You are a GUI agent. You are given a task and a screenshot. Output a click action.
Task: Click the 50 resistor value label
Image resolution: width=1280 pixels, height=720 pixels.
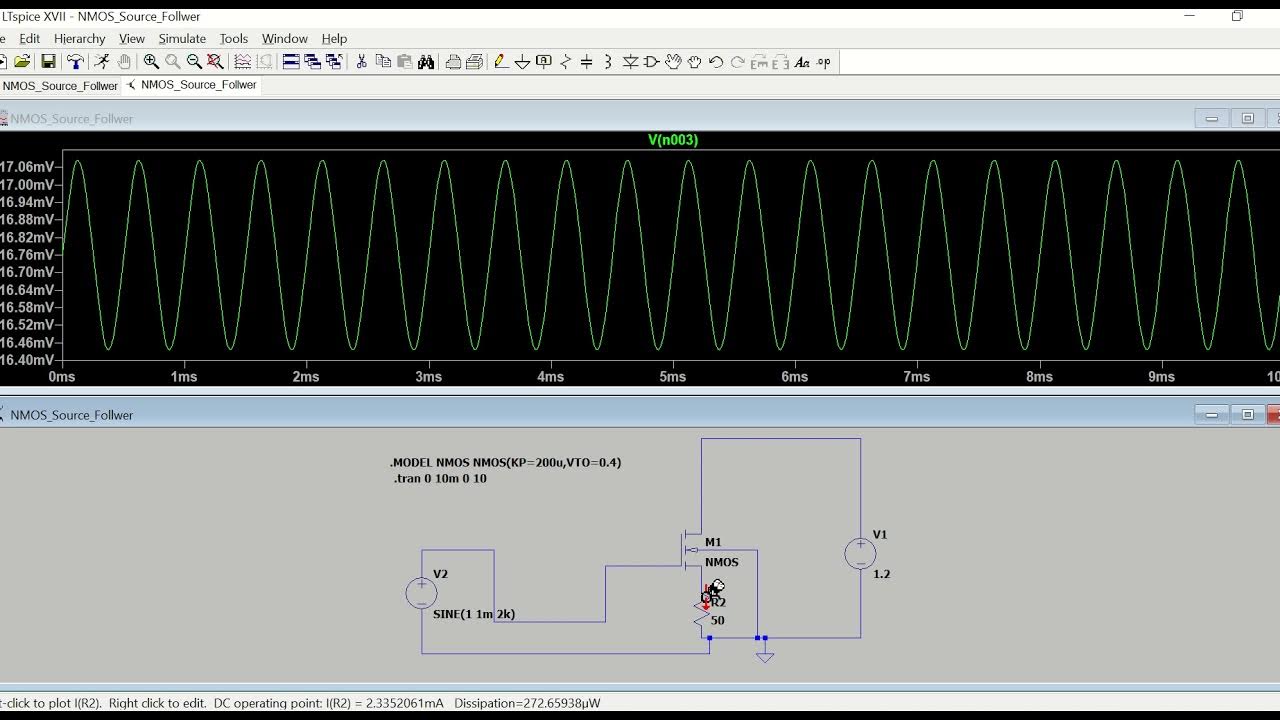coord(717,620)
